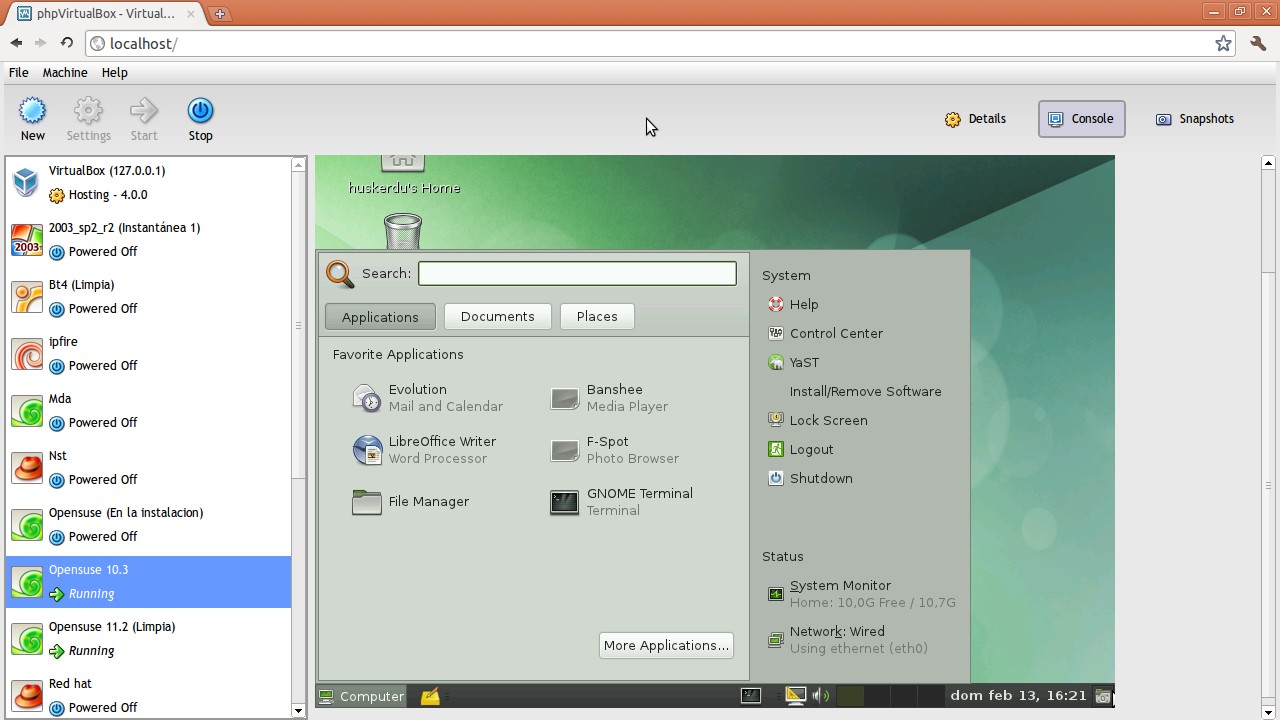Click the Mda openSUSE chameleon icon

(27, 411)
